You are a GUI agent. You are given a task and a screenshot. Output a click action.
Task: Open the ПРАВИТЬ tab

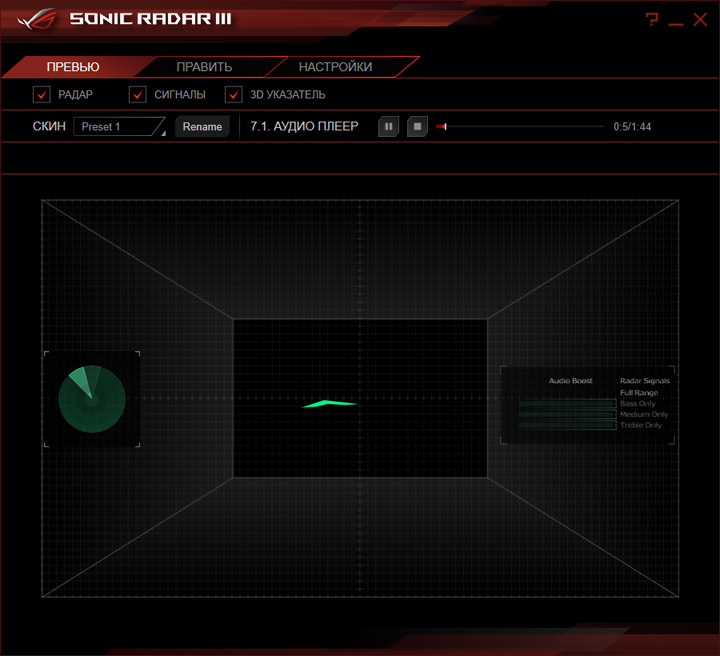tap(204, 67)
